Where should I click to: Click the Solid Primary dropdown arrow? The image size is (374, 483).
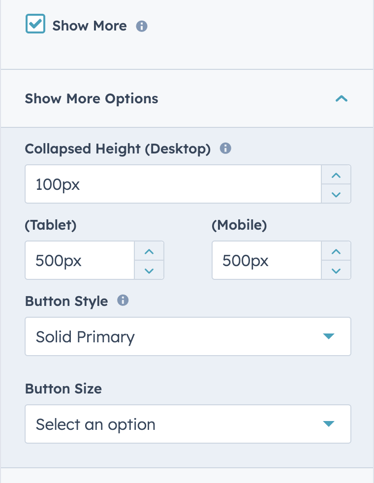[x=329, y=336]
